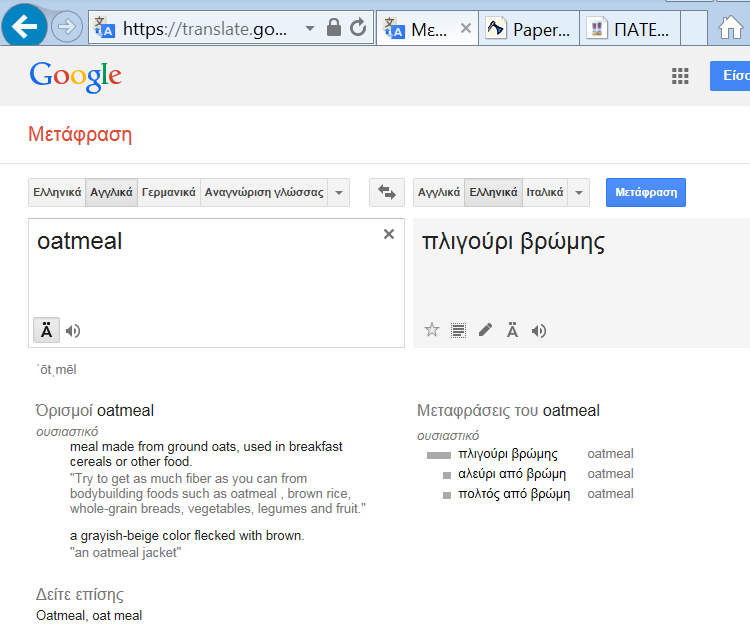Click the ΠΑΤΕ... tab favicon
The width and height of the screenshot is (750, 630).
pyautogui.click(x=596, y=28)
